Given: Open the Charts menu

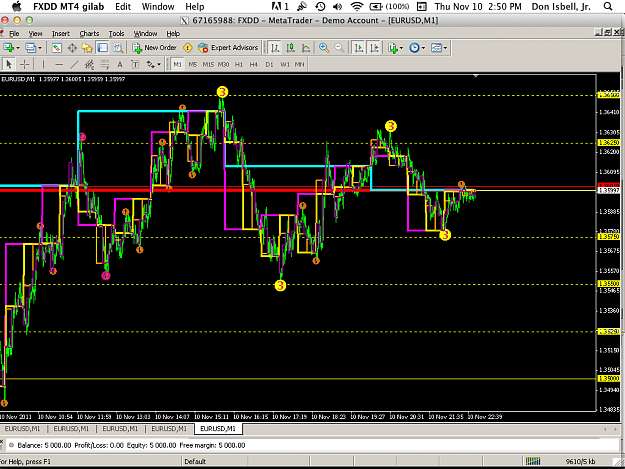Looking at the screenshot, I should 89,33.
